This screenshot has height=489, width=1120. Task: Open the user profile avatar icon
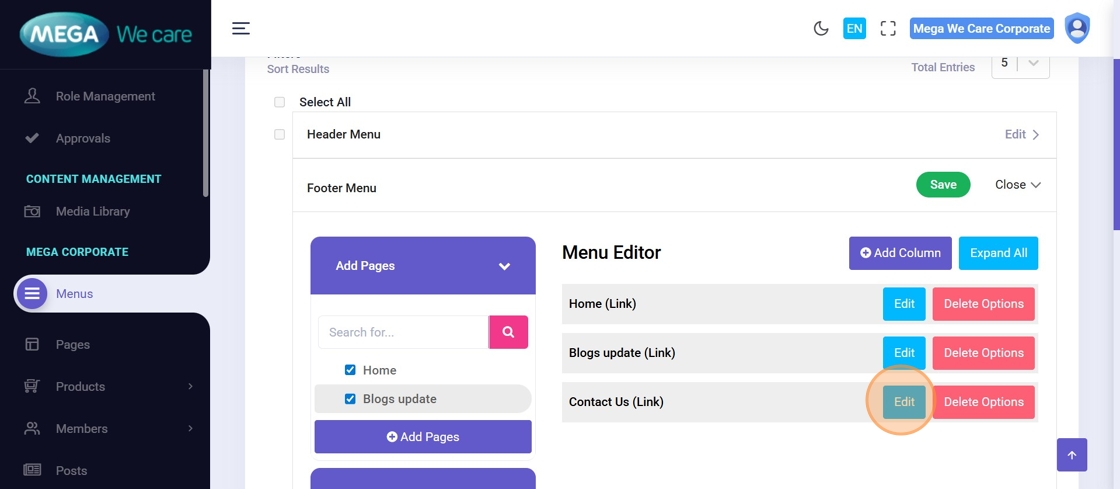point(1077,28)
